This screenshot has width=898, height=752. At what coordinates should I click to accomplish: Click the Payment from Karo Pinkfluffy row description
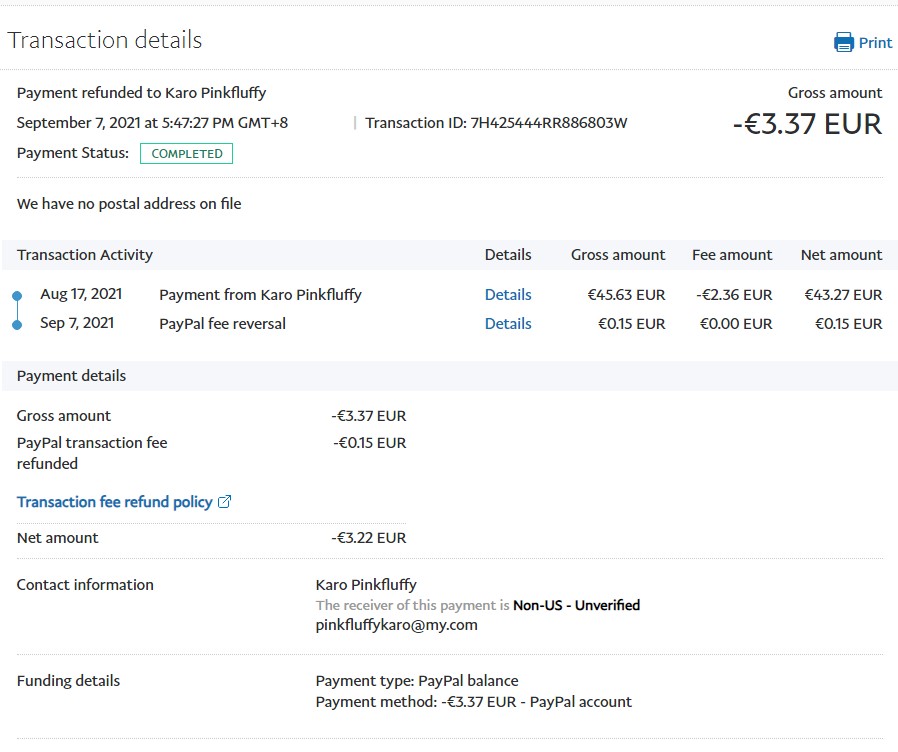(260, 295)
